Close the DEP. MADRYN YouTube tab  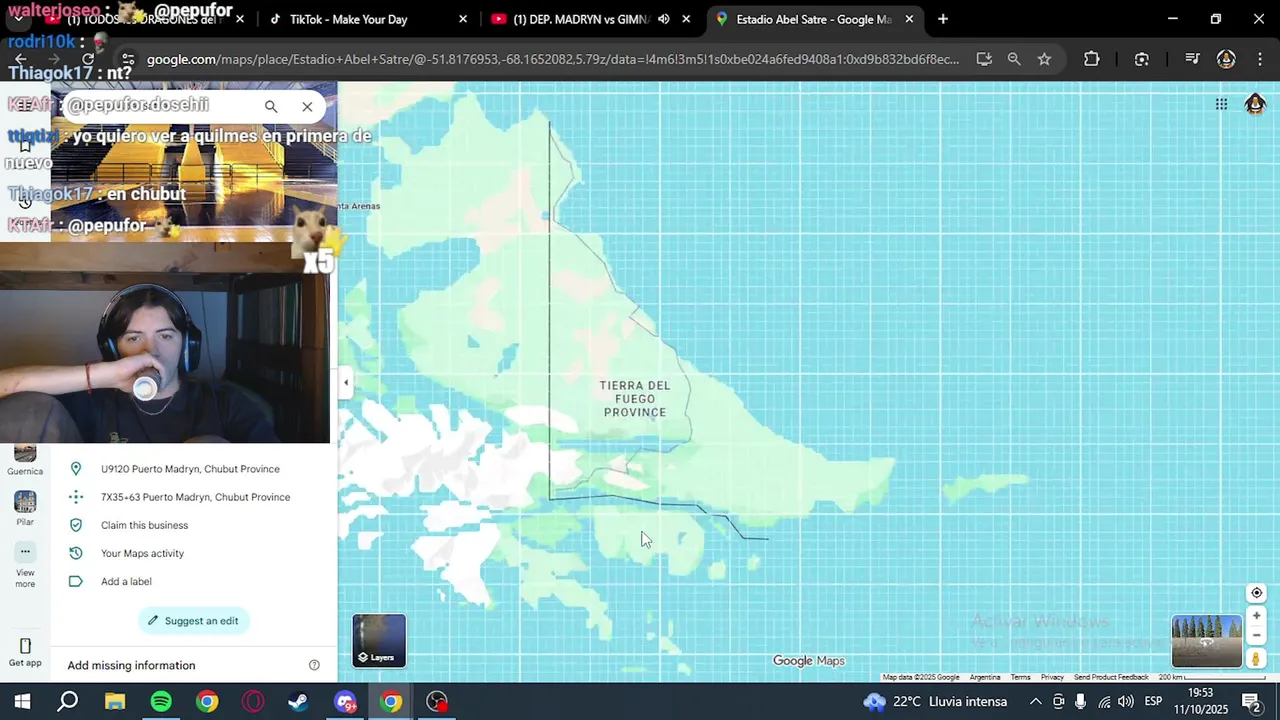coord(686,19)
